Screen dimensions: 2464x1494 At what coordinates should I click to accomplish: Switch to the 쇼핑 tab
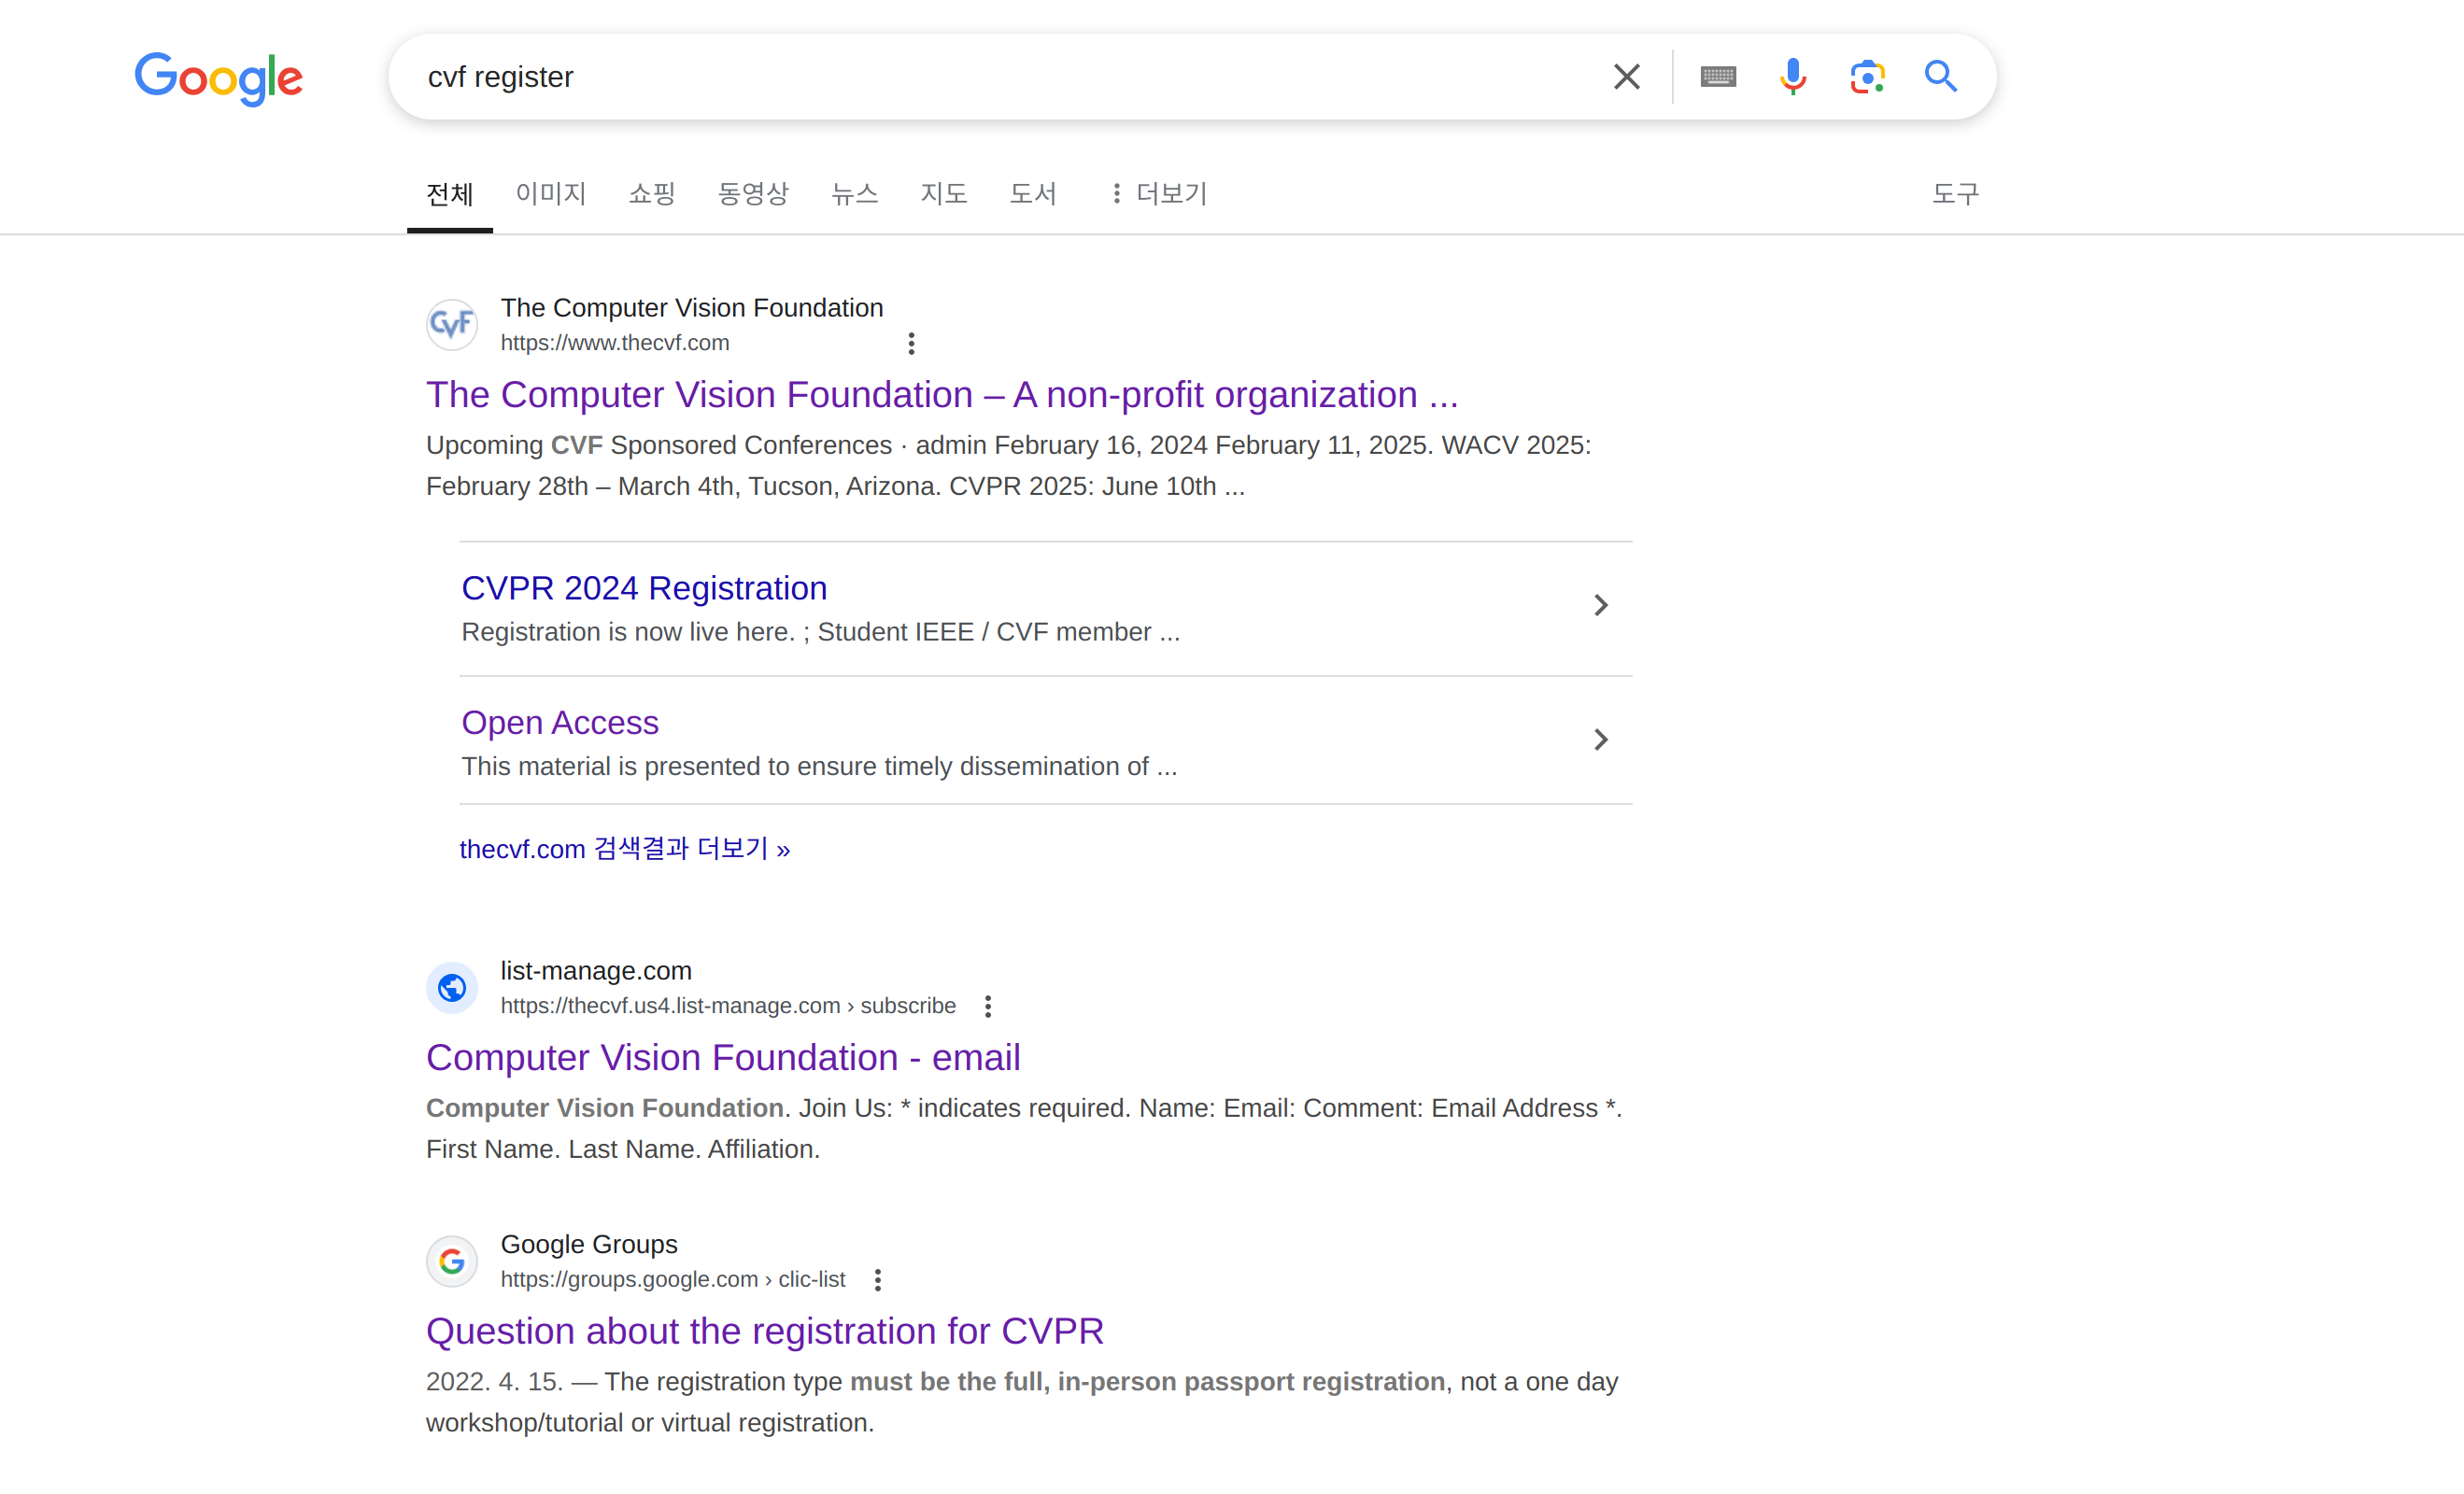coord(652,193)
